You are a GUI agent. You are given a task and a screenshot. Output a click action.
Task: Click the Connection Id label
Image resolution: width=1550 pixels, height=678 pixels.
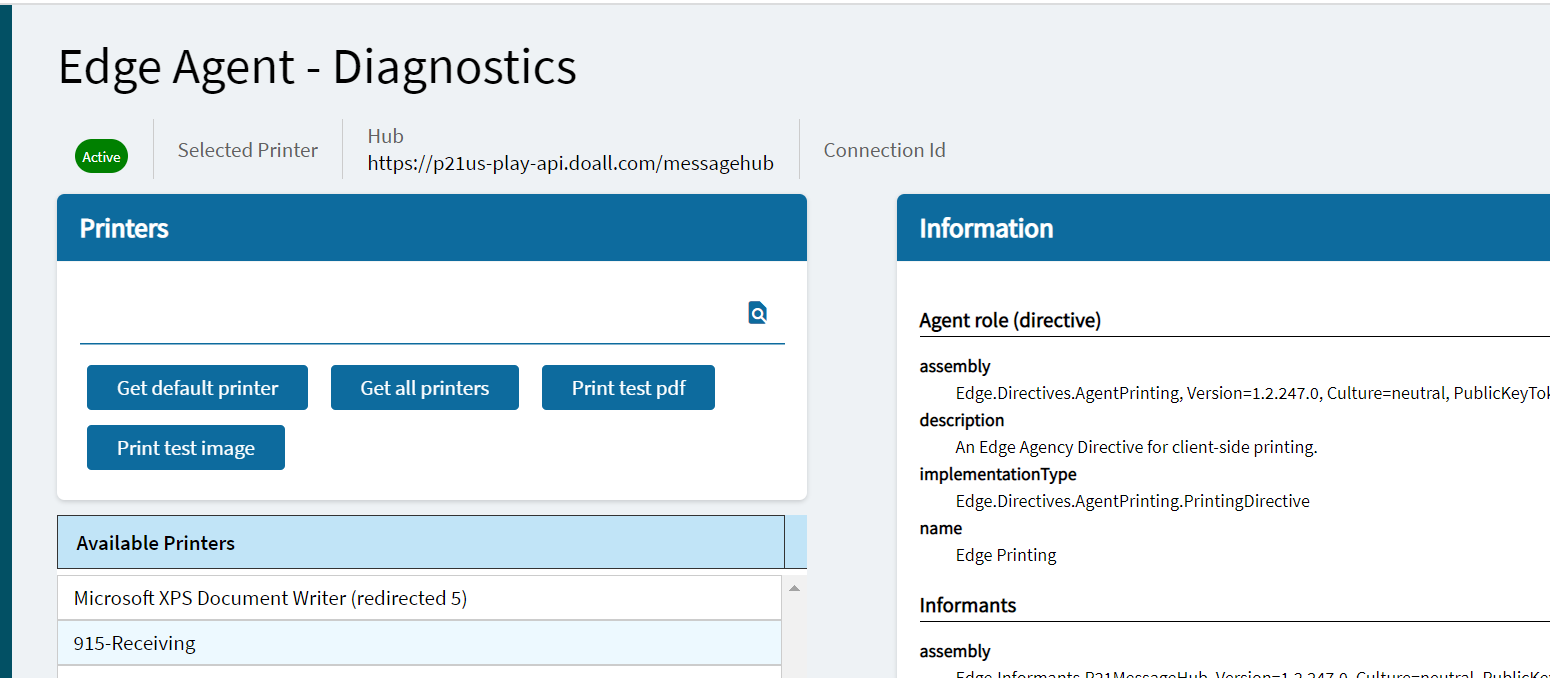coord(884,150)
